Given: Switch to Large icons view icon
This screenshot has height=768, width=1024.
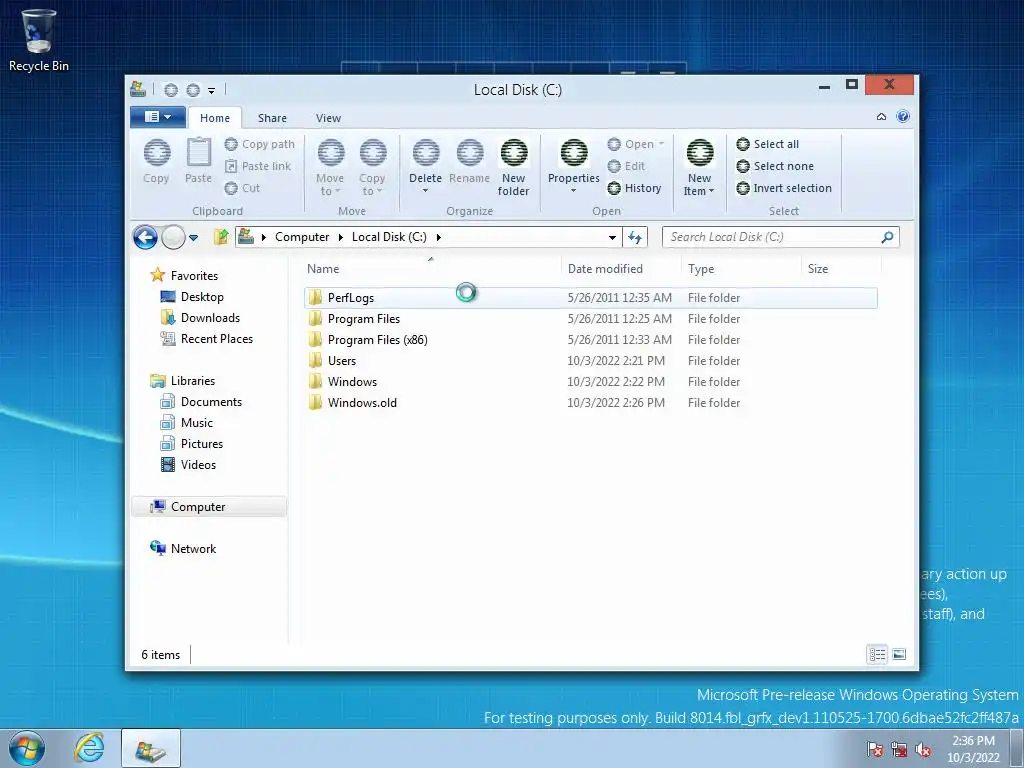Looking at the screenshot, I should [899, 654].
